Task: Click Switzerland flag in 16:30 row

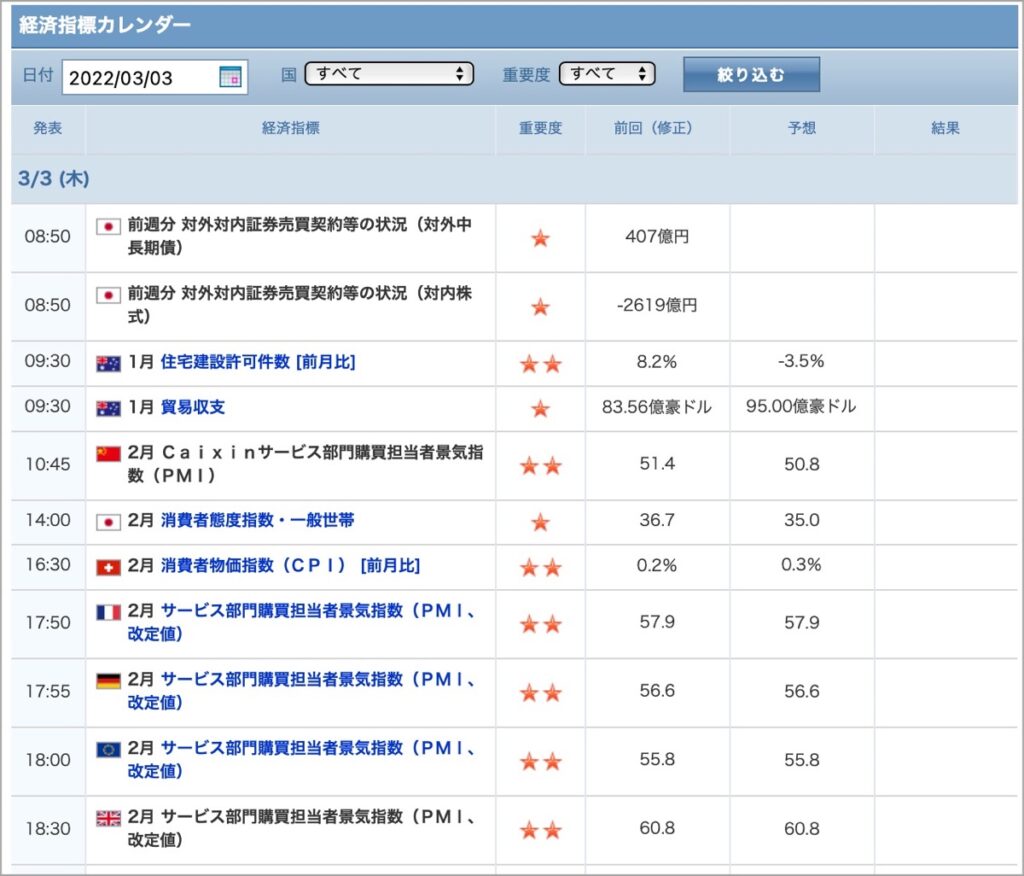Action: (x=108, y=568)
